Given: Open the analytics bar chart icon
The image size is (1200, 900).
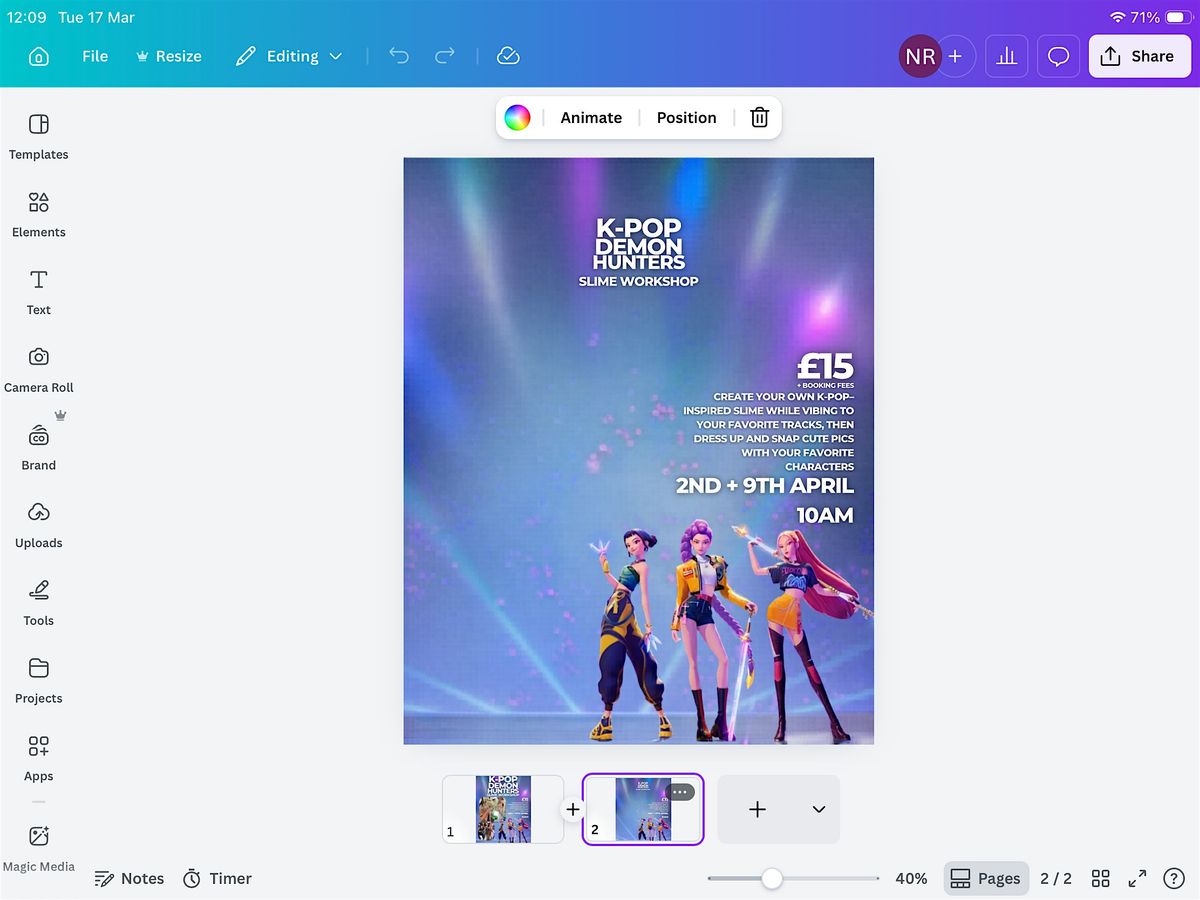Looking at the screenshot, I should [1006, 57].
